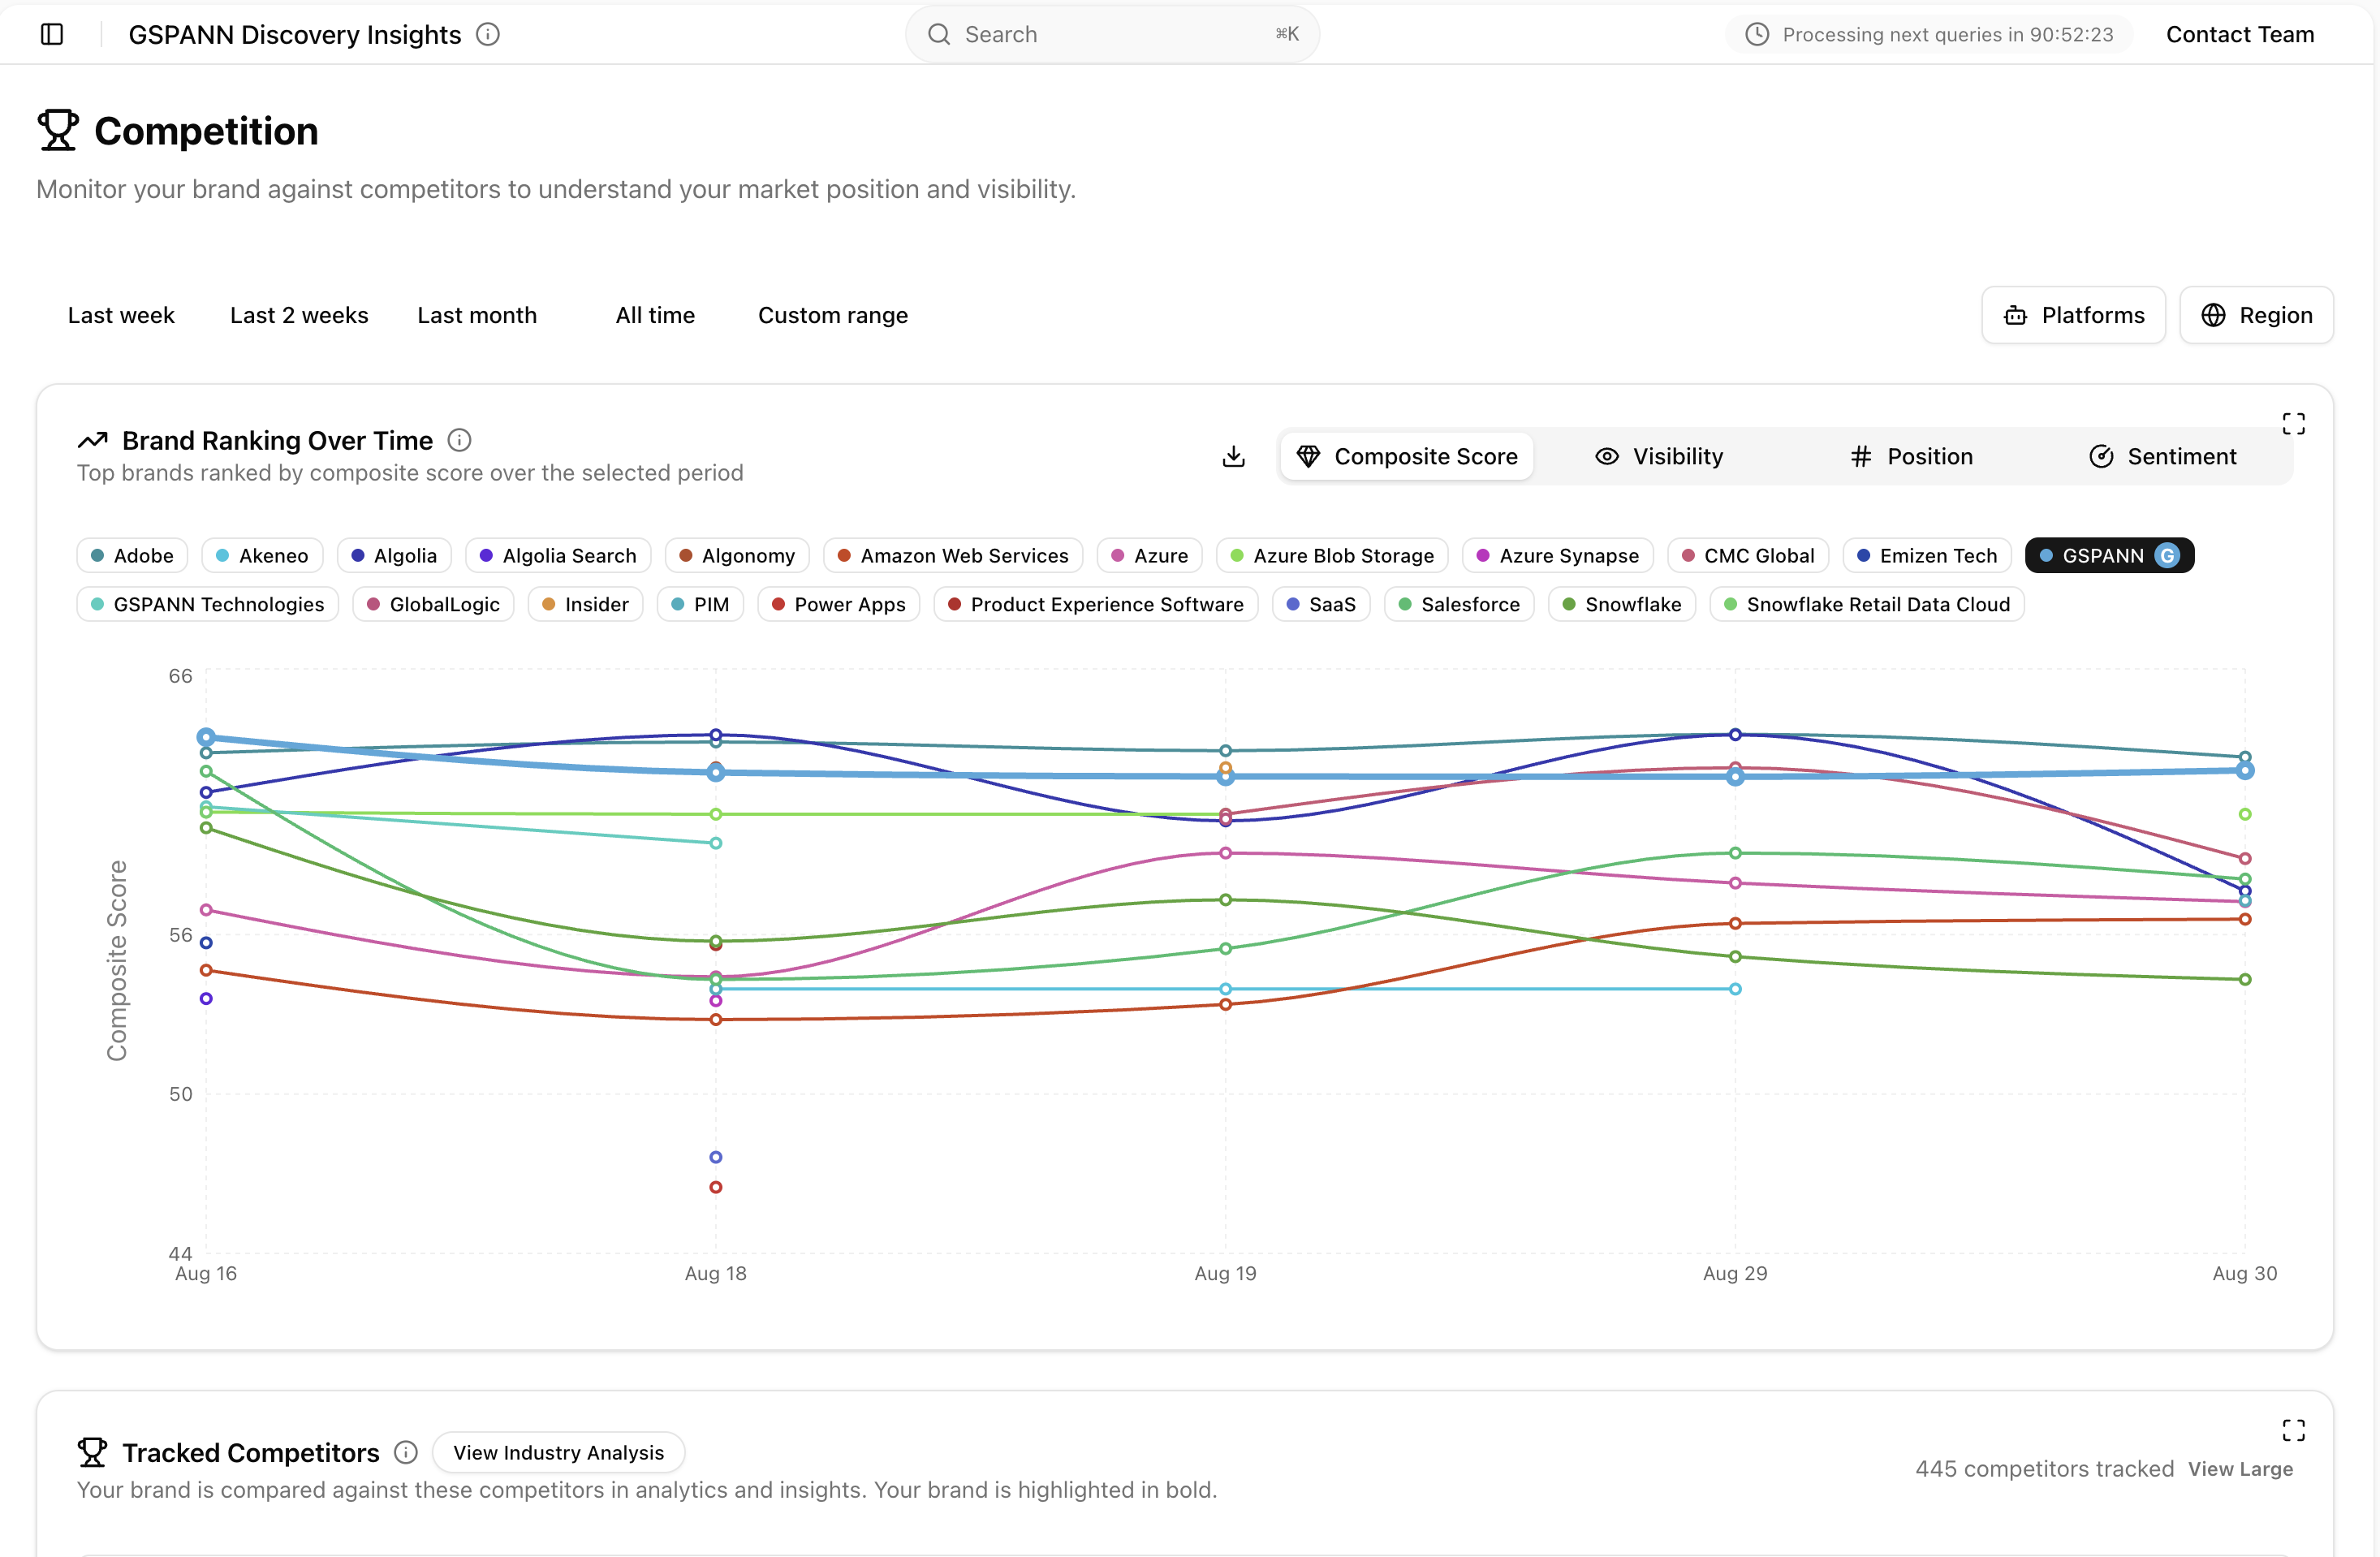Switch chart to Visibility metric
Viewport: 2380px width, 1557px height.
[x=1658, y=456]
